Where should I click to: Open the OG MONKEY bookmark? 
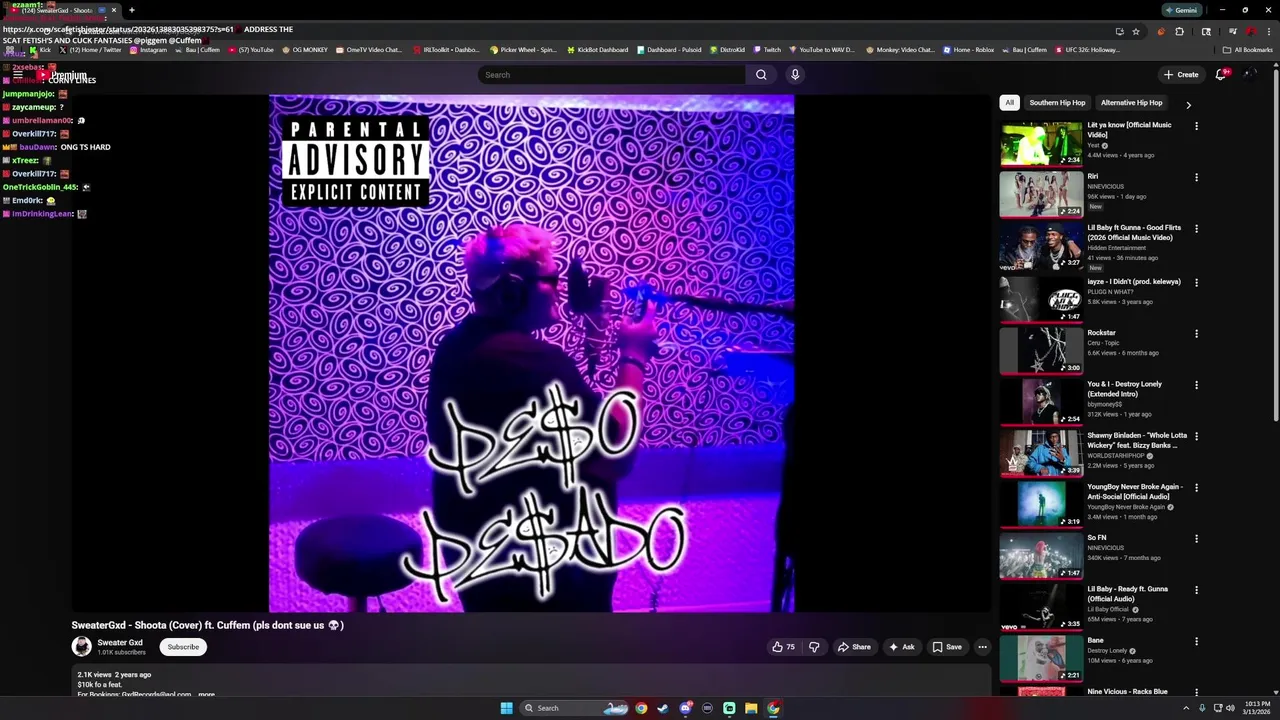tap(305, 50)
